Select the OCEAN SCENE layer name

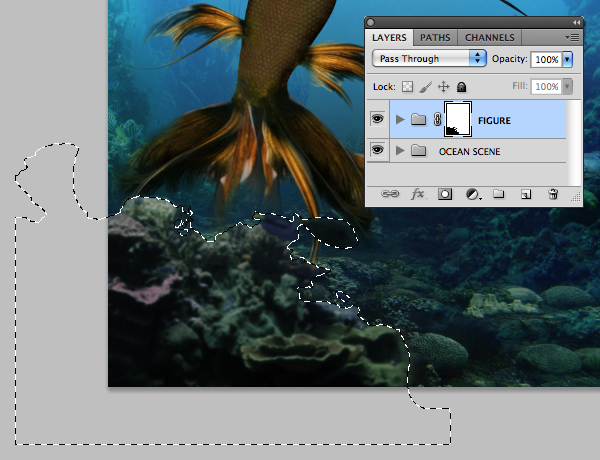469,152
